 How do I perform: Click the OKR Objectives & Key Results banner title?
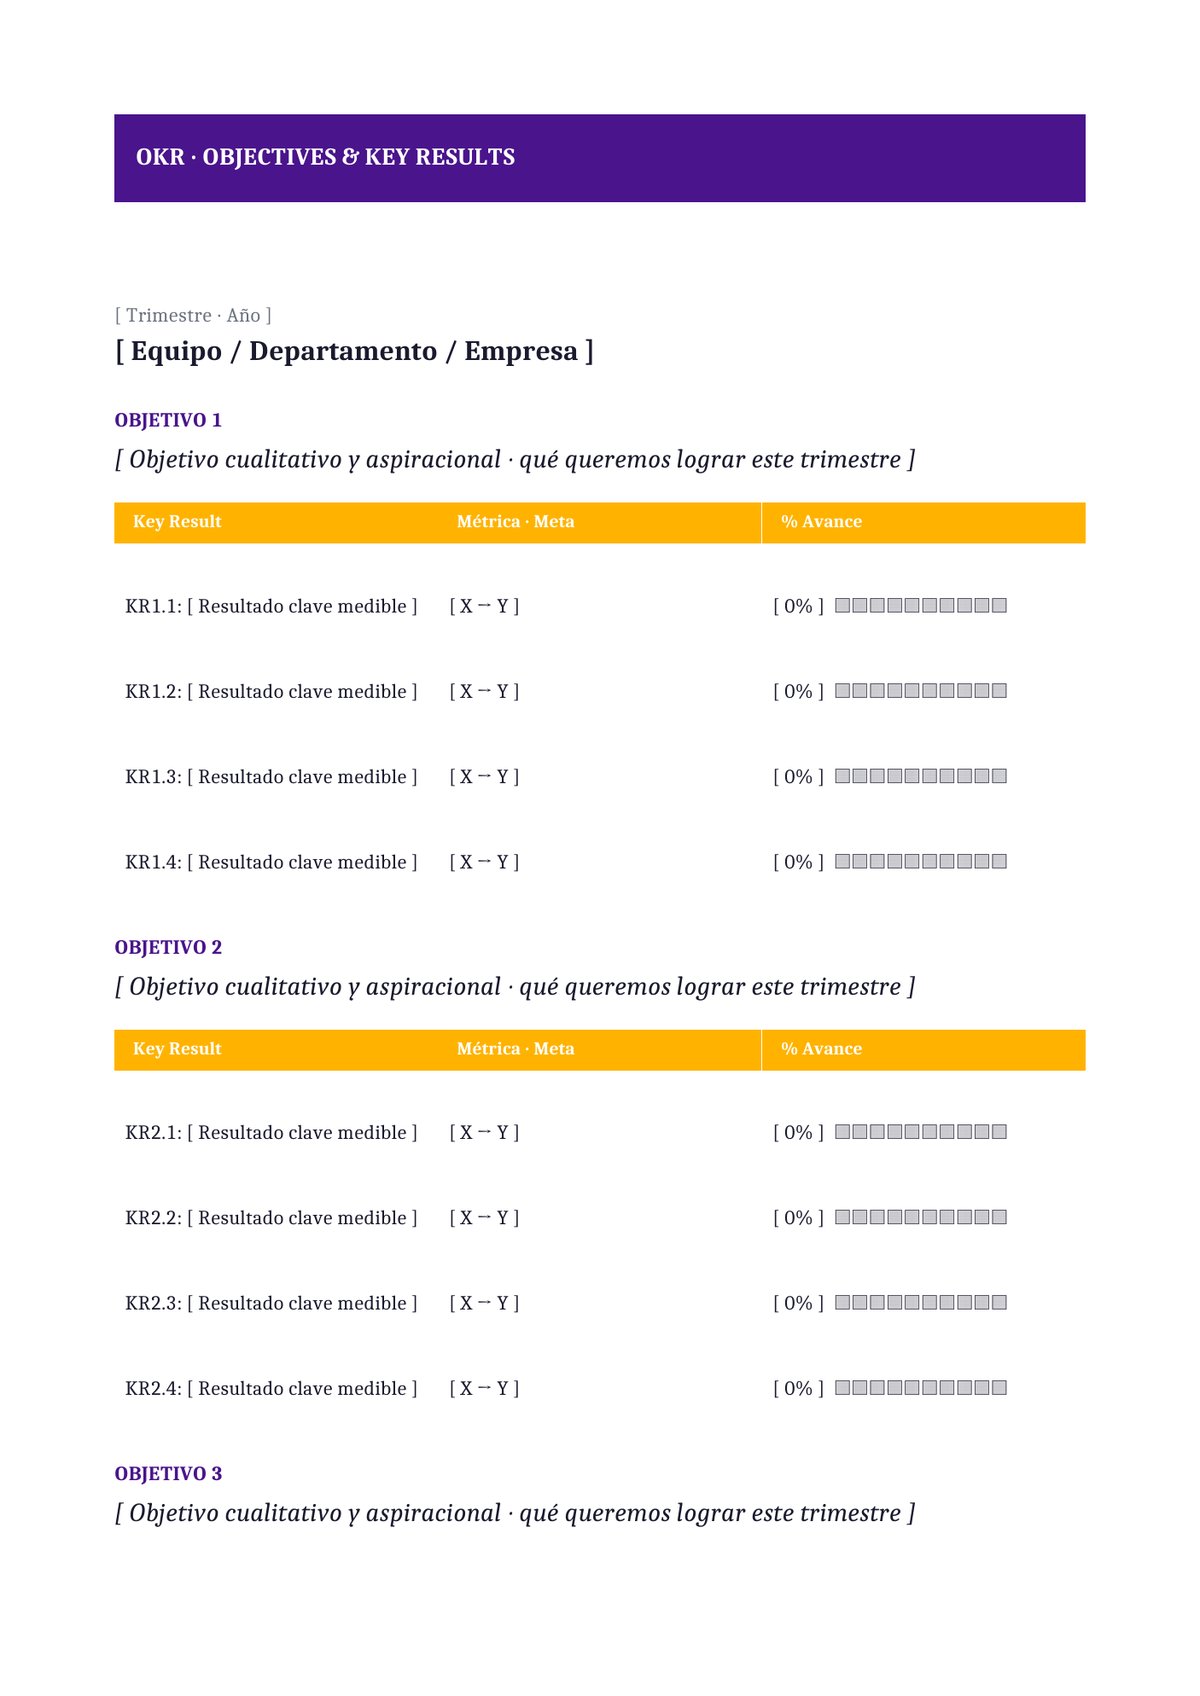coord(325,157)
